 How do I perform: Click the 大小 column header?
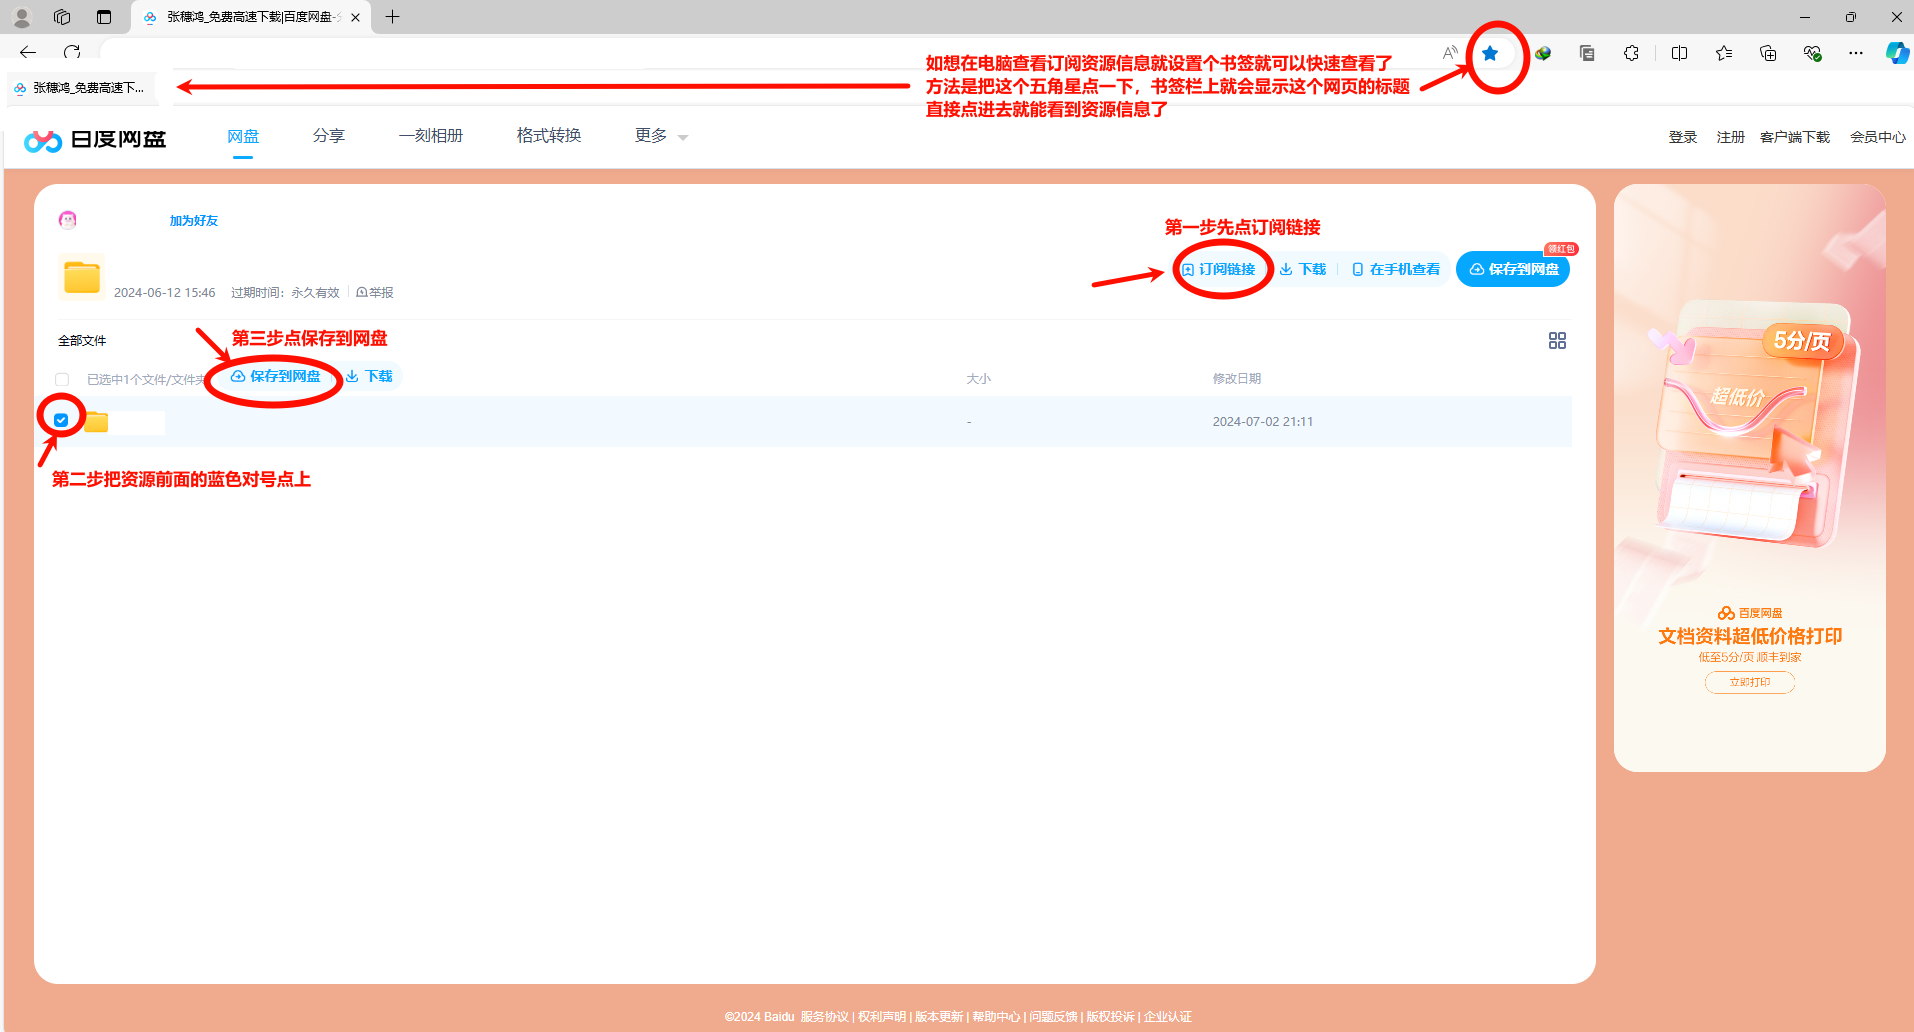(x=978, y=379)
